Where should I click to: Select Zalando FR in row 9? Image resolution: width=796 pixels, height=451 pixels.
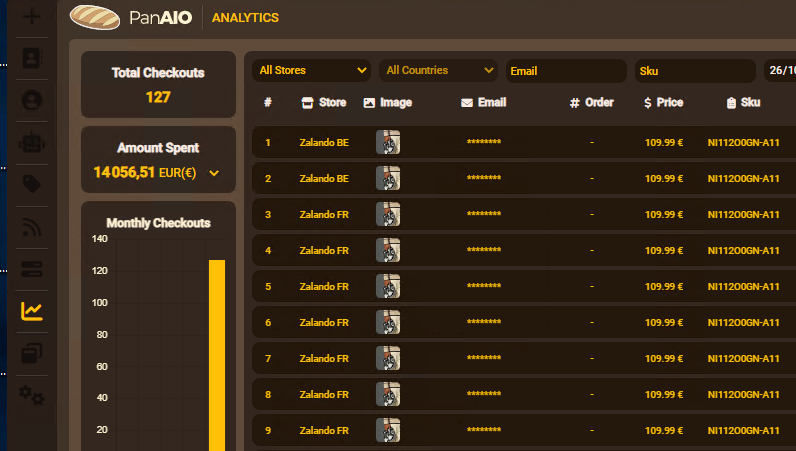[x=324, y=431]
